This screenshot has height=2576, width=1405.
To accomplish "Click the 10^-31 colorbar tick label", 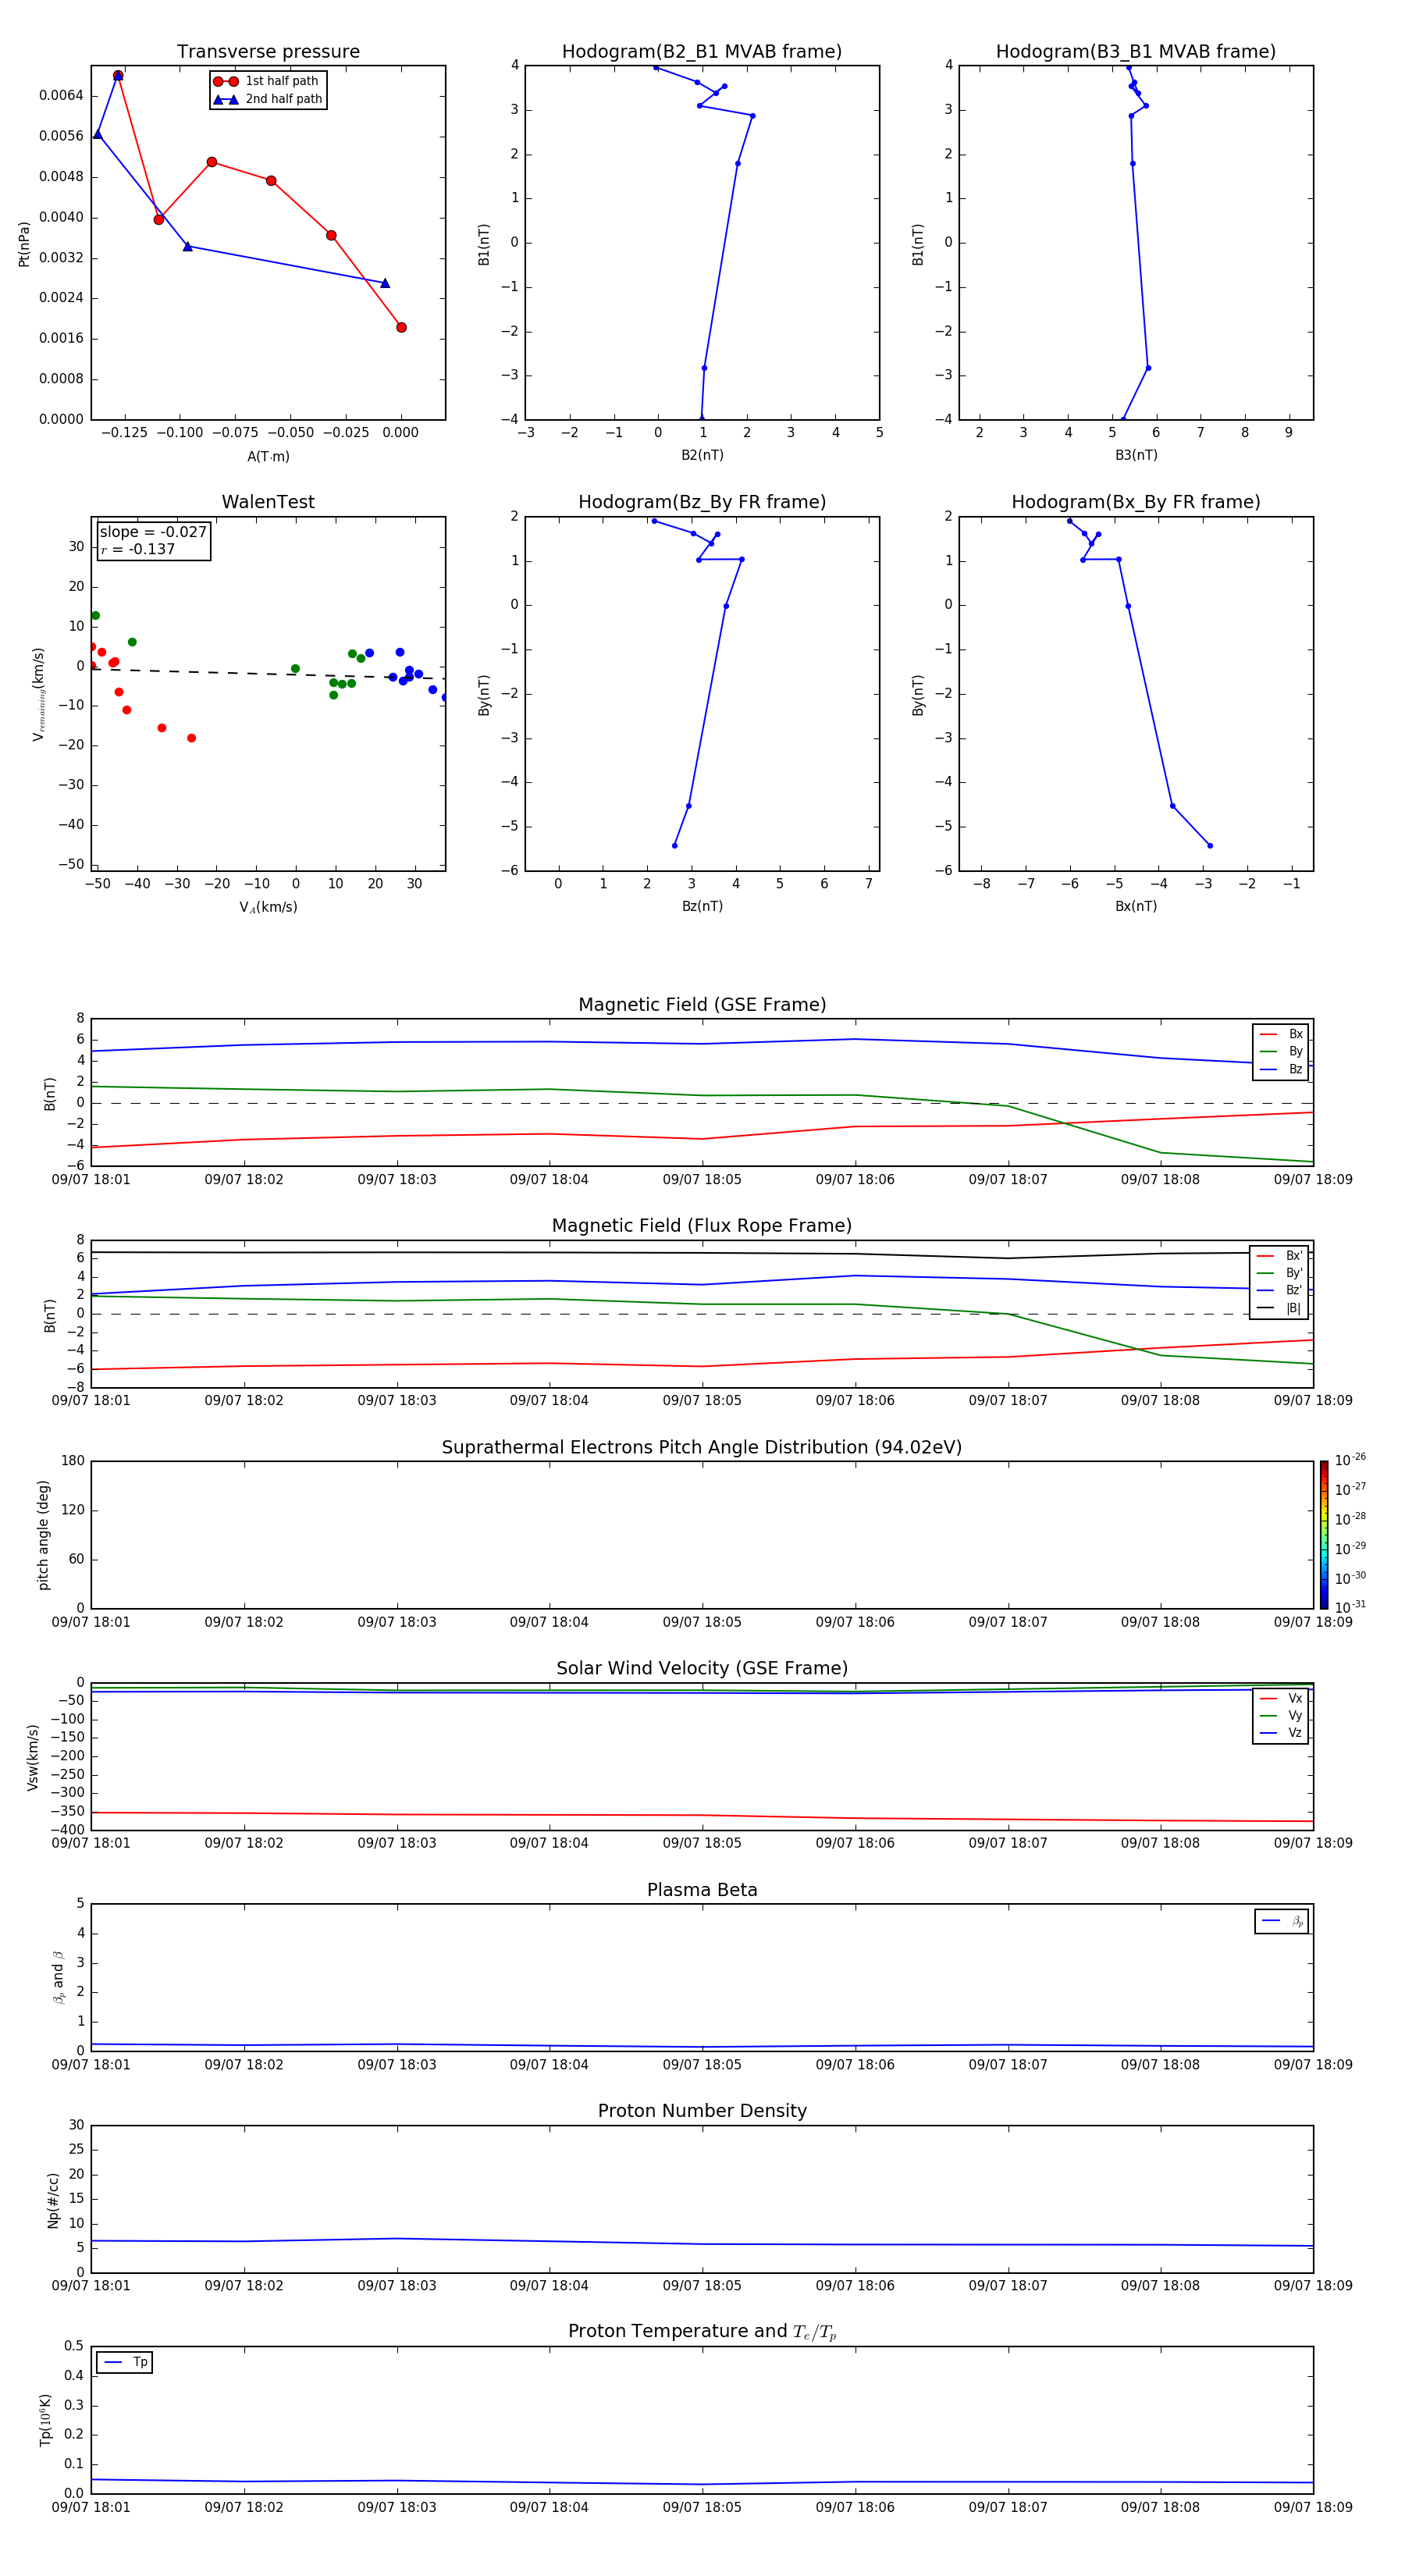I will 1350,1607.
